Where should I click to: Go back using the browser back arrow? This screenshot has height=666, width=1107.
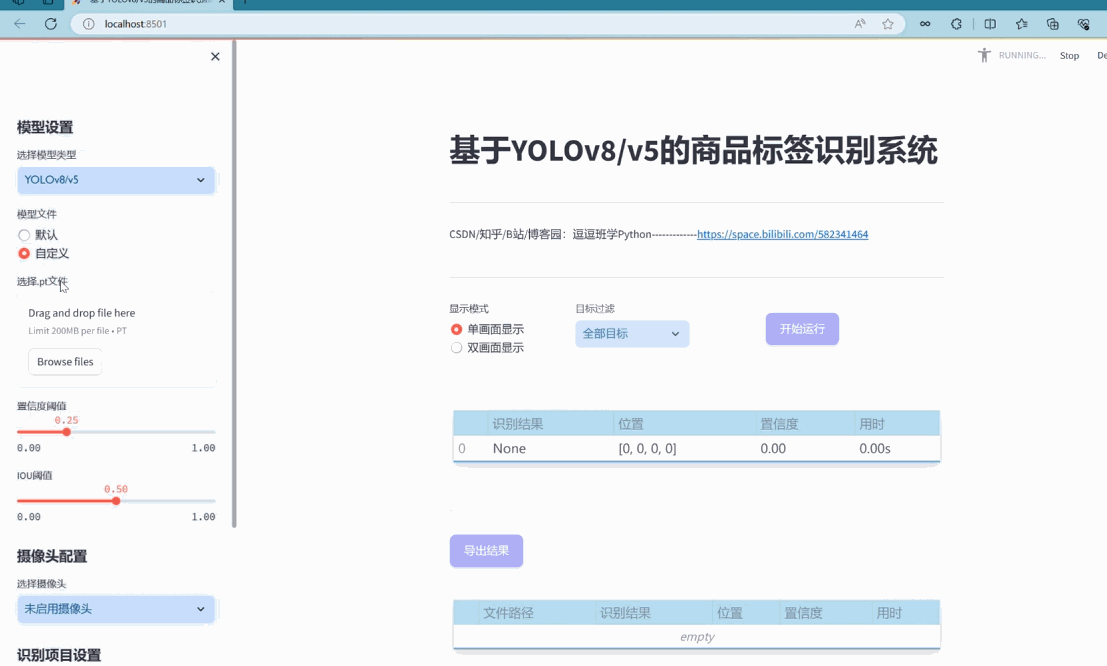click(20, 24)
